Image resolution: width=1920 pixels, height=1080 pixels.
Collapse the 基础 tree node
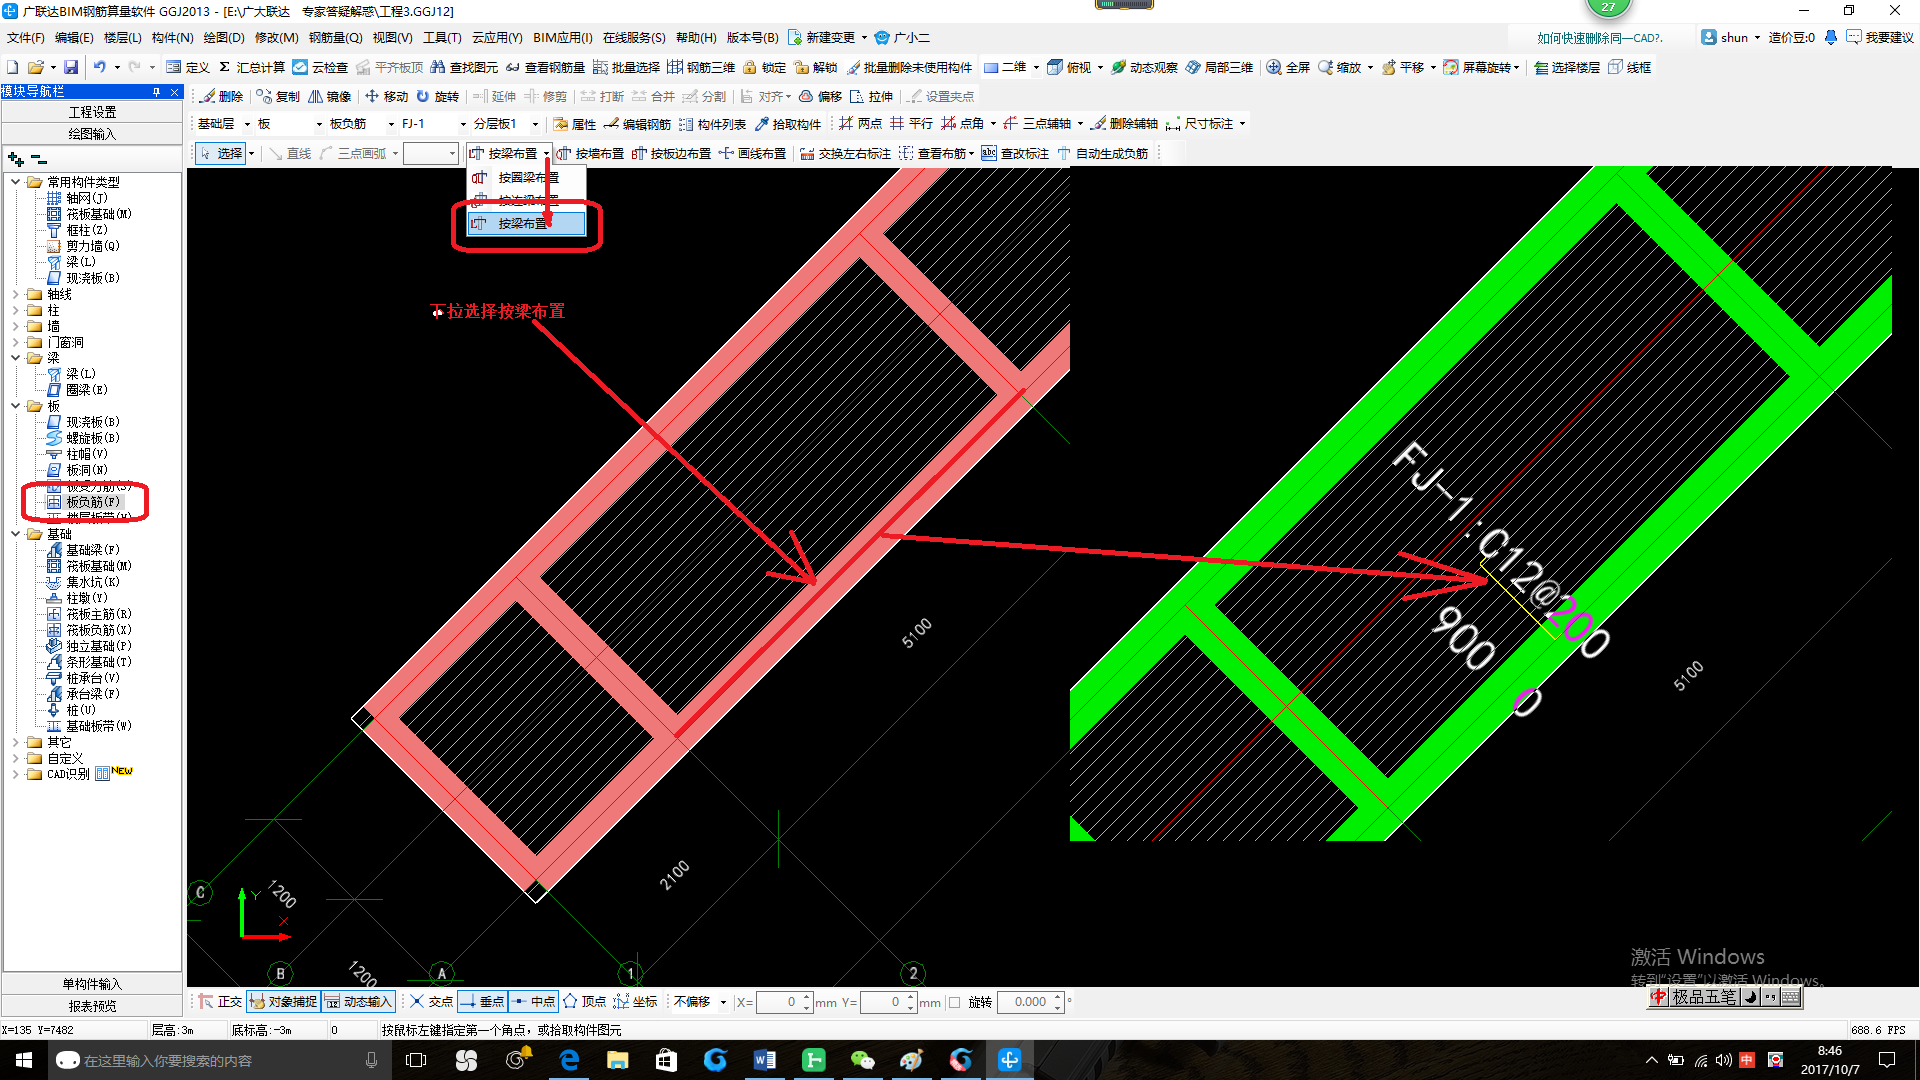coord(15,534)
